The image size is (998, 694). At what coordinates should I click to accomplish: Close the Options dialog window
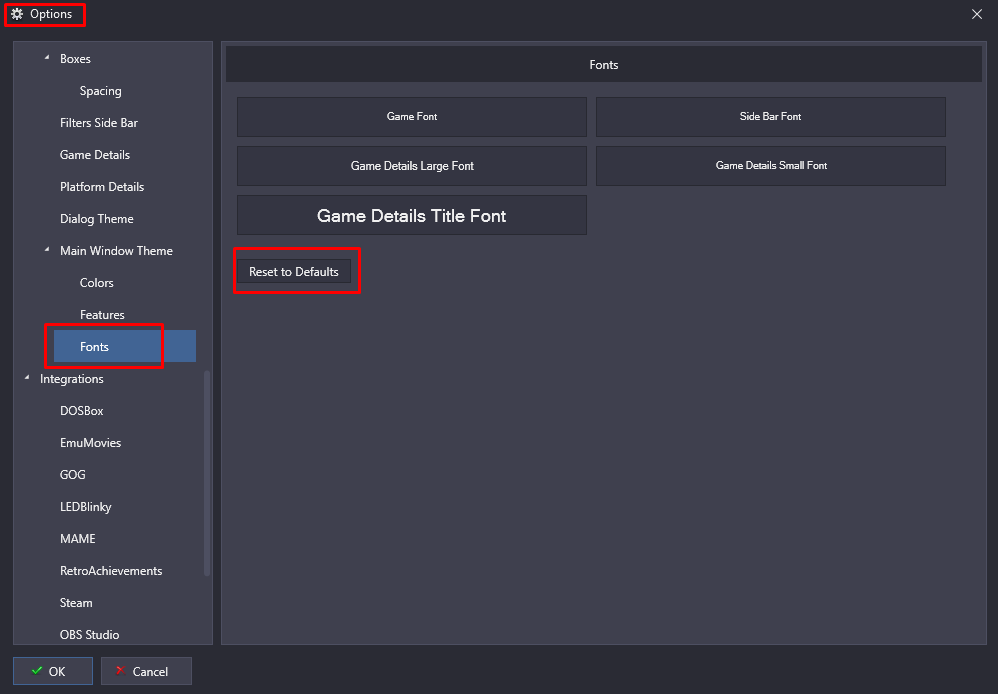pyautogui.click(x=977, y=14)
